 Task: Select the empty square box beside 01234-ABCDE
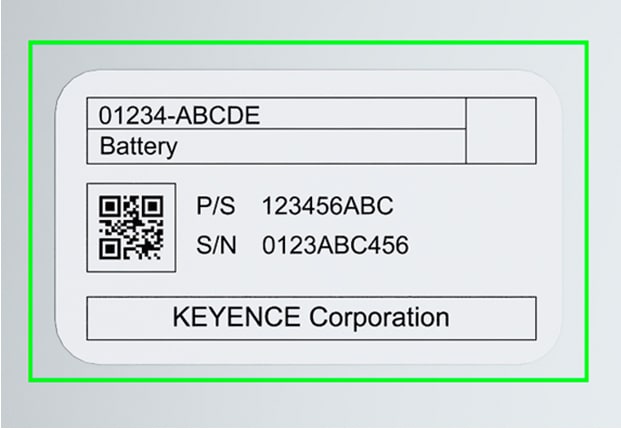[501, 130]
